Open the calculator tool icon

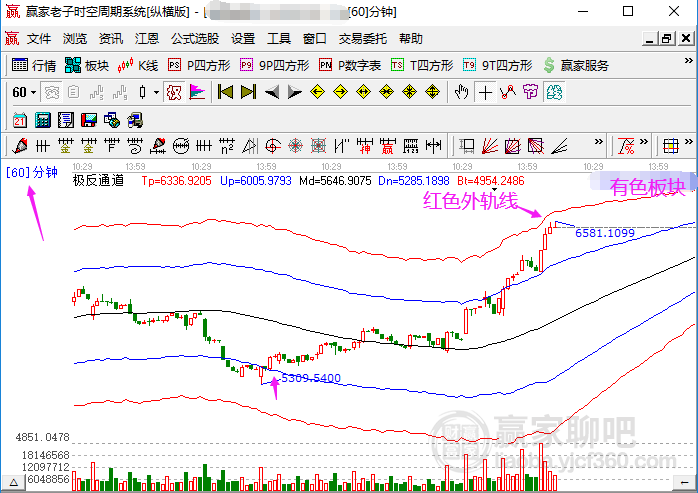pos(43,120)
